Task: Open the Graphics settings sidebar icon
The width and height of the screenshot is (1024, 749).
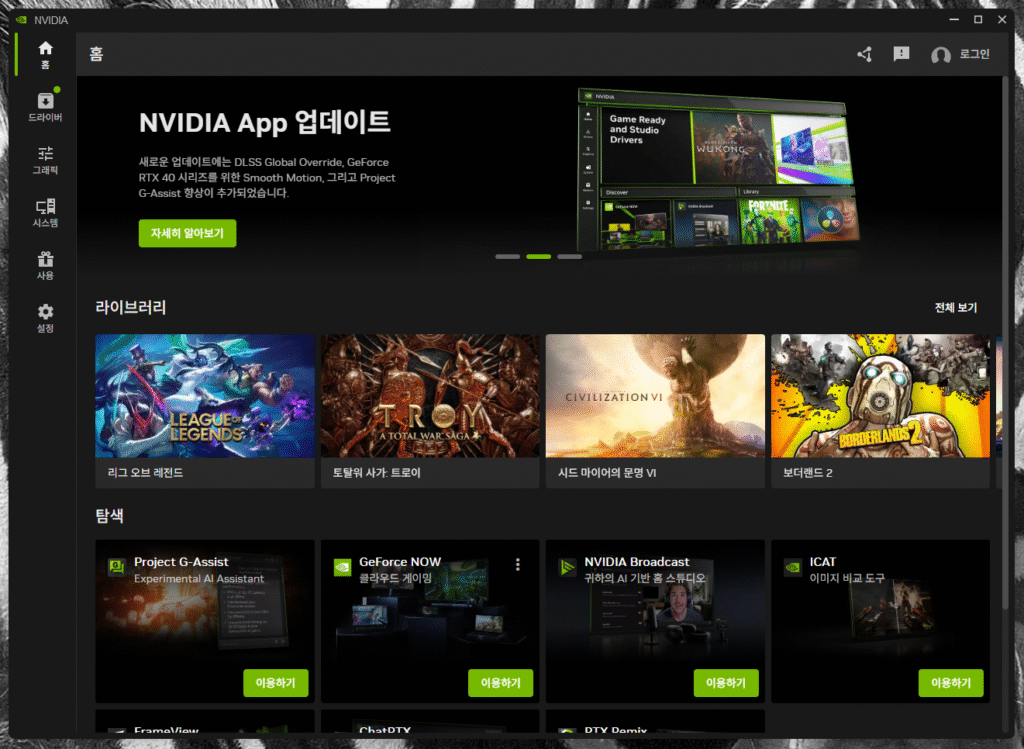Action: [x=45, y=160]
